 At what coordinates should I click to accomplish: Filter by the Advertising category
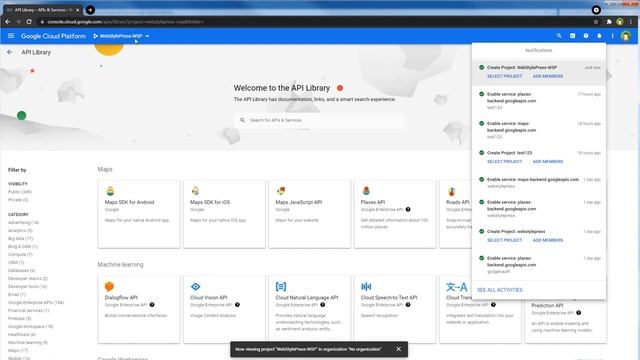tap(23, 222)
